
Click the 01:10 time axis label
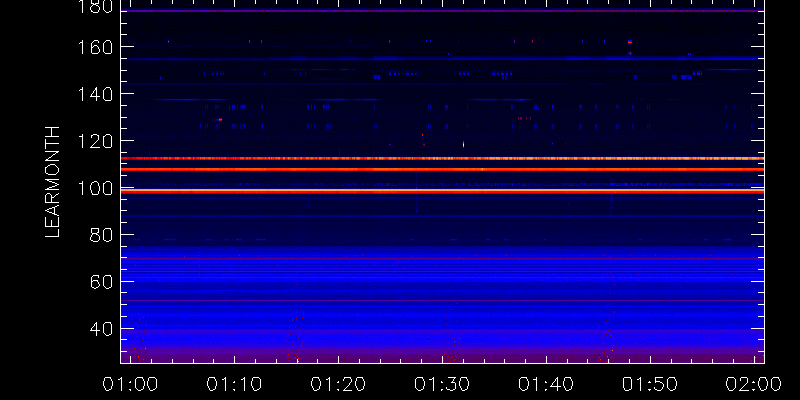[x=234, y=384]
